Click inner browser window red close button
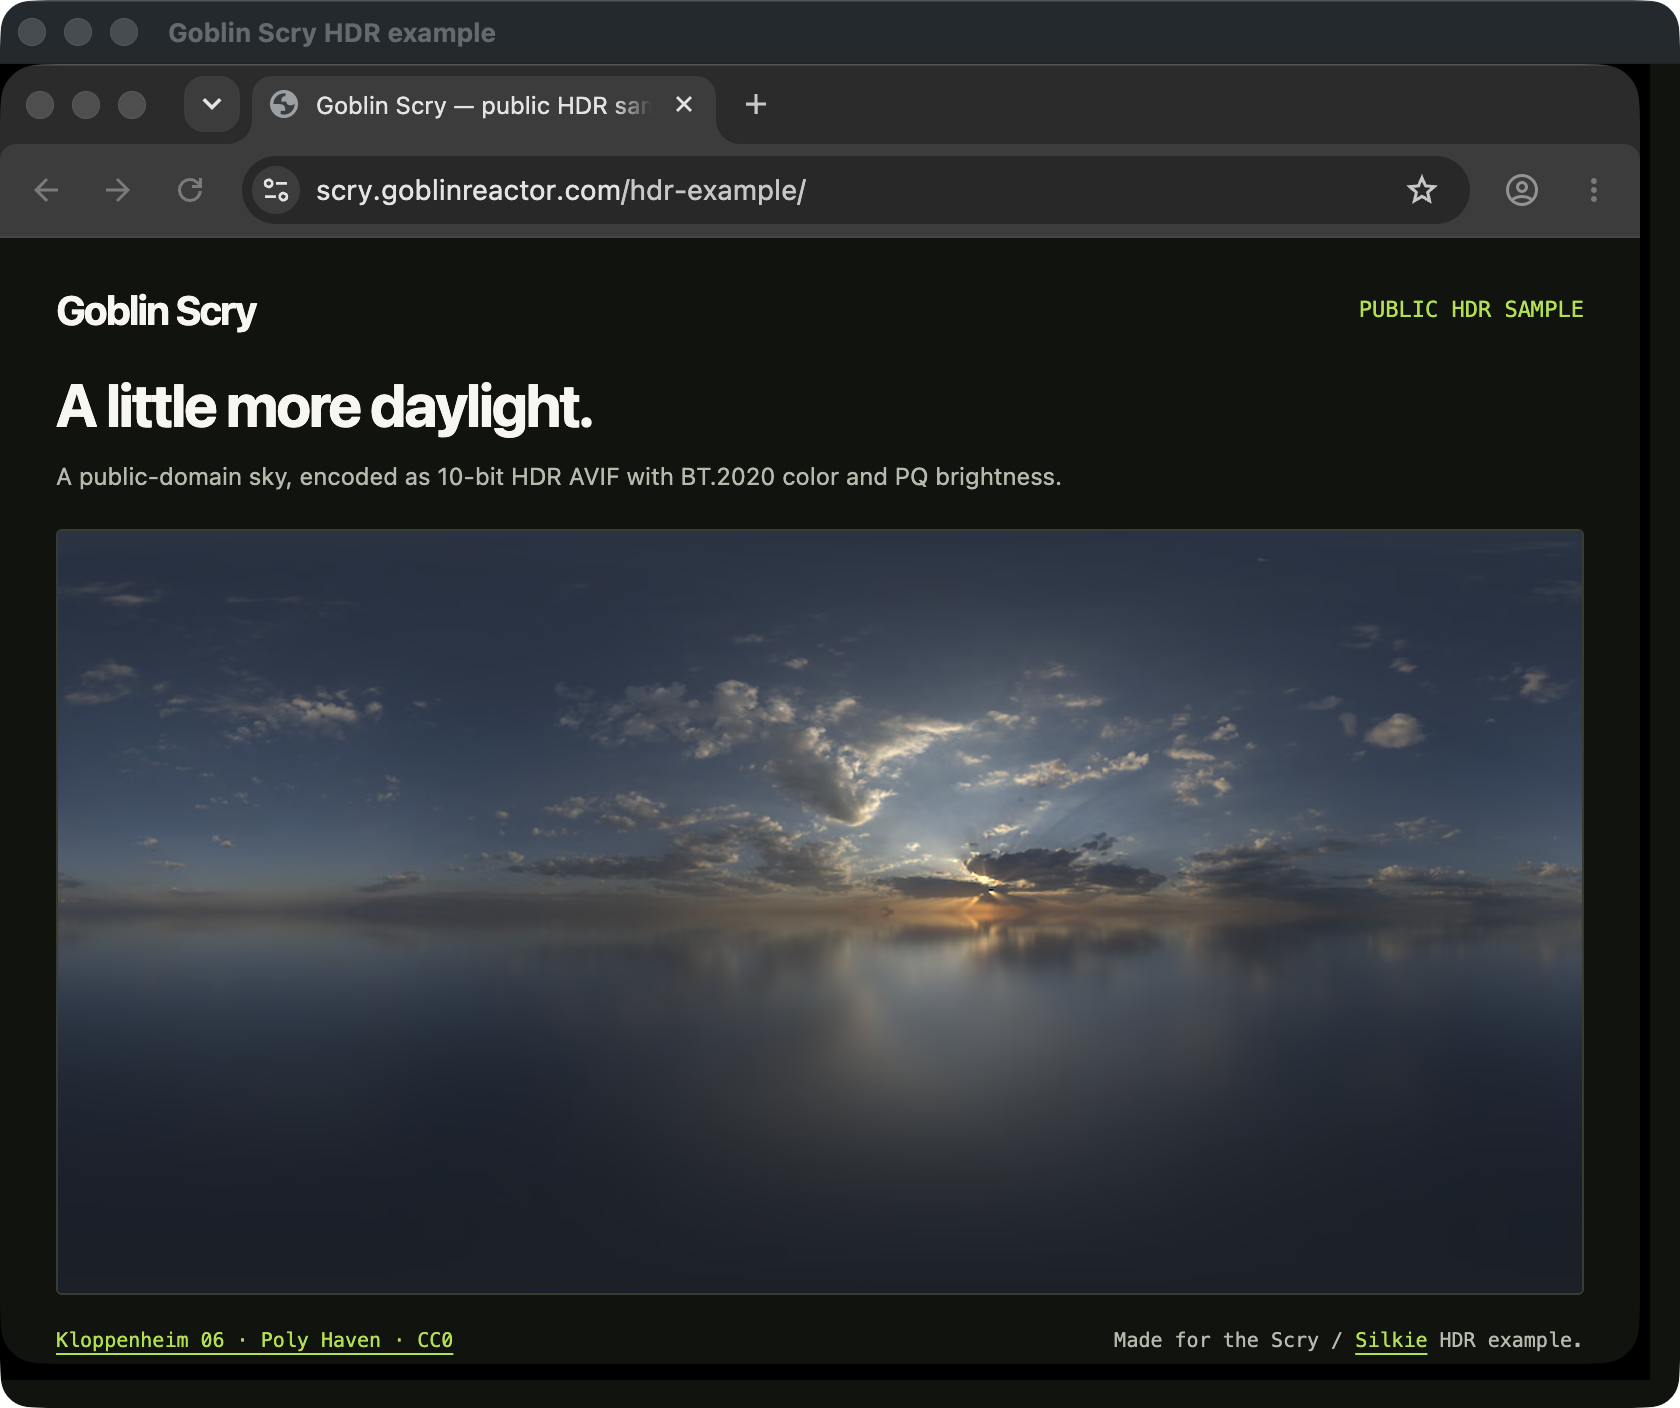Screen dimensions: 1680x1408 [x=40, y=105]
